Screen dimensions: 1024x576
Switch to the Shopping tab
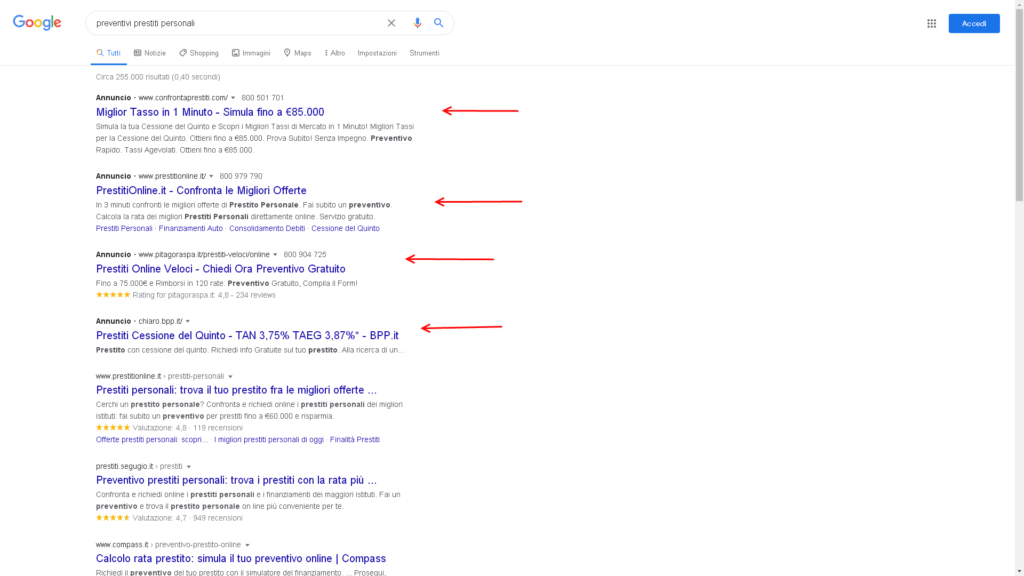pyautogui.click(x=199, y=53)
